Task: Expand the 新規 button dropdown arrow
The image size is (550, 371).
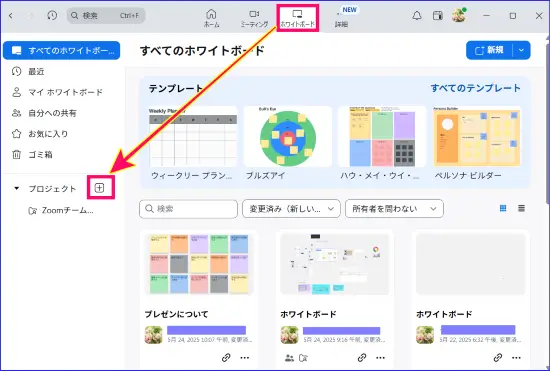Action: (x=522, y=50)
